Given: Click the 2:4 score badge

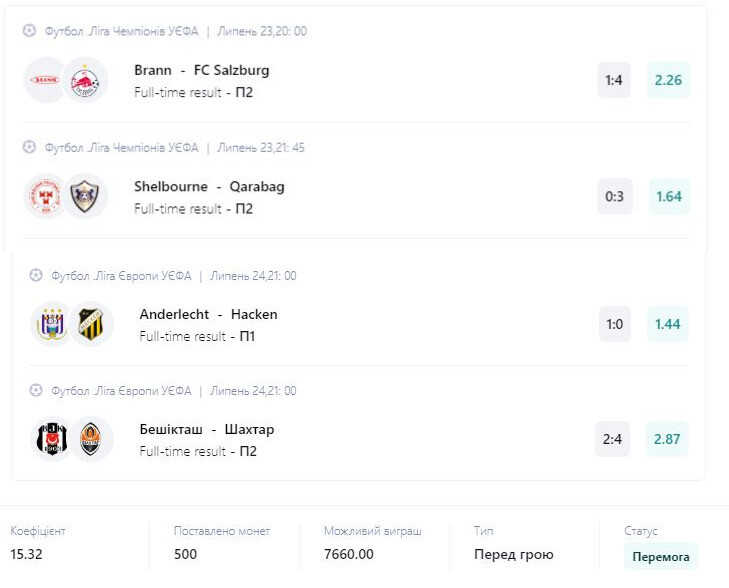Looking at the screenshot, I should (x=612, y=439).
